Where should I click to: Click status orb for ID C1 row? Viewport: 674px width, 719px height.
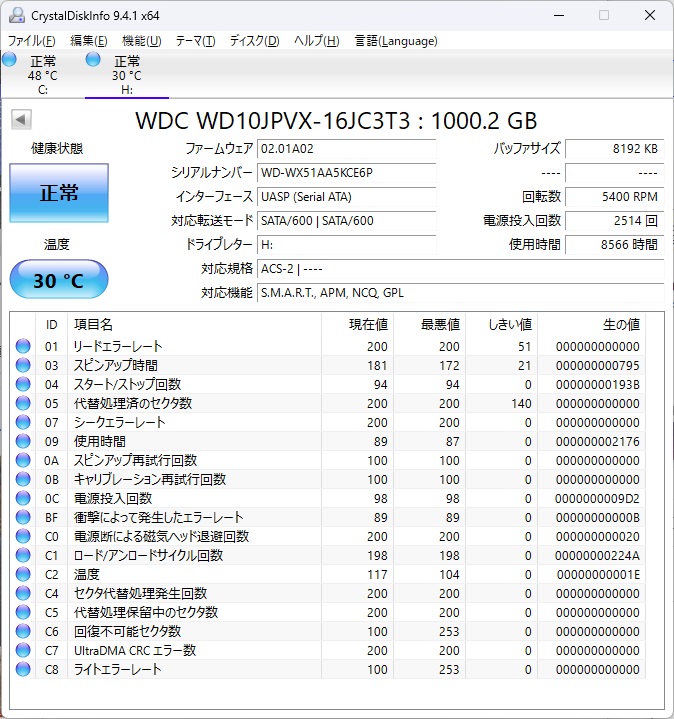click(23, 555)
